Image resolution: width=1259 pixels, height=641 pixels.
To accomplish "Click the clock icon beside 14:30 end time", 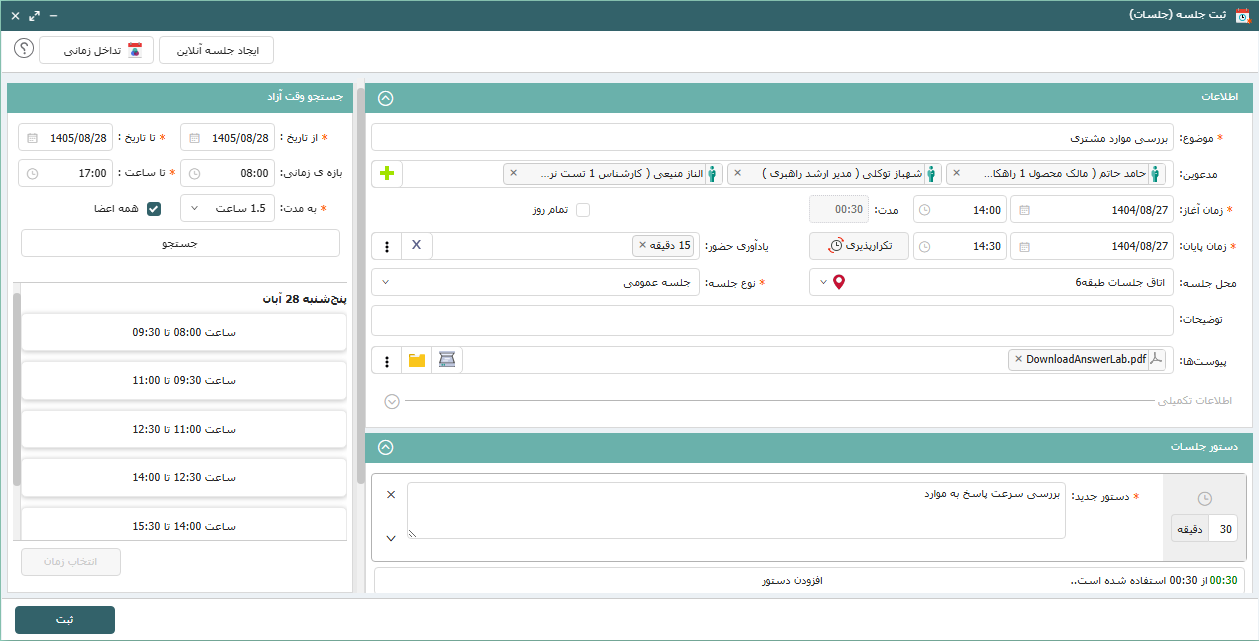I will click(x=924, y=247).
